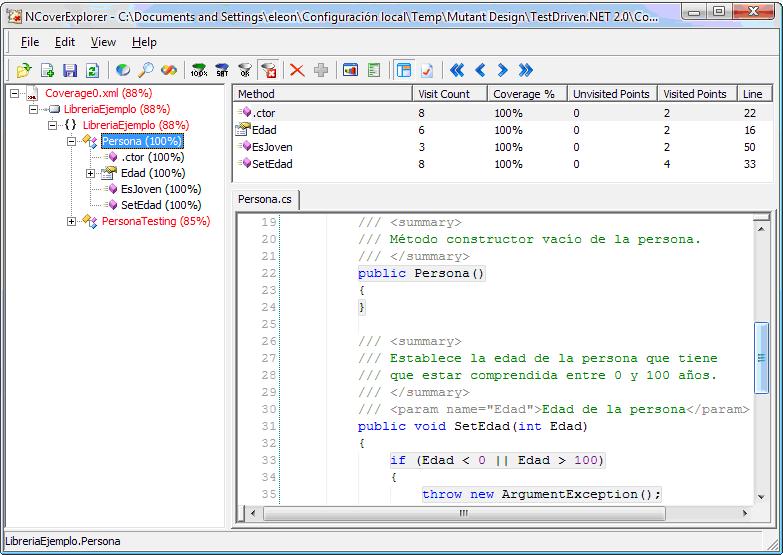Select the .ctor row in the method list

point(503,113)
